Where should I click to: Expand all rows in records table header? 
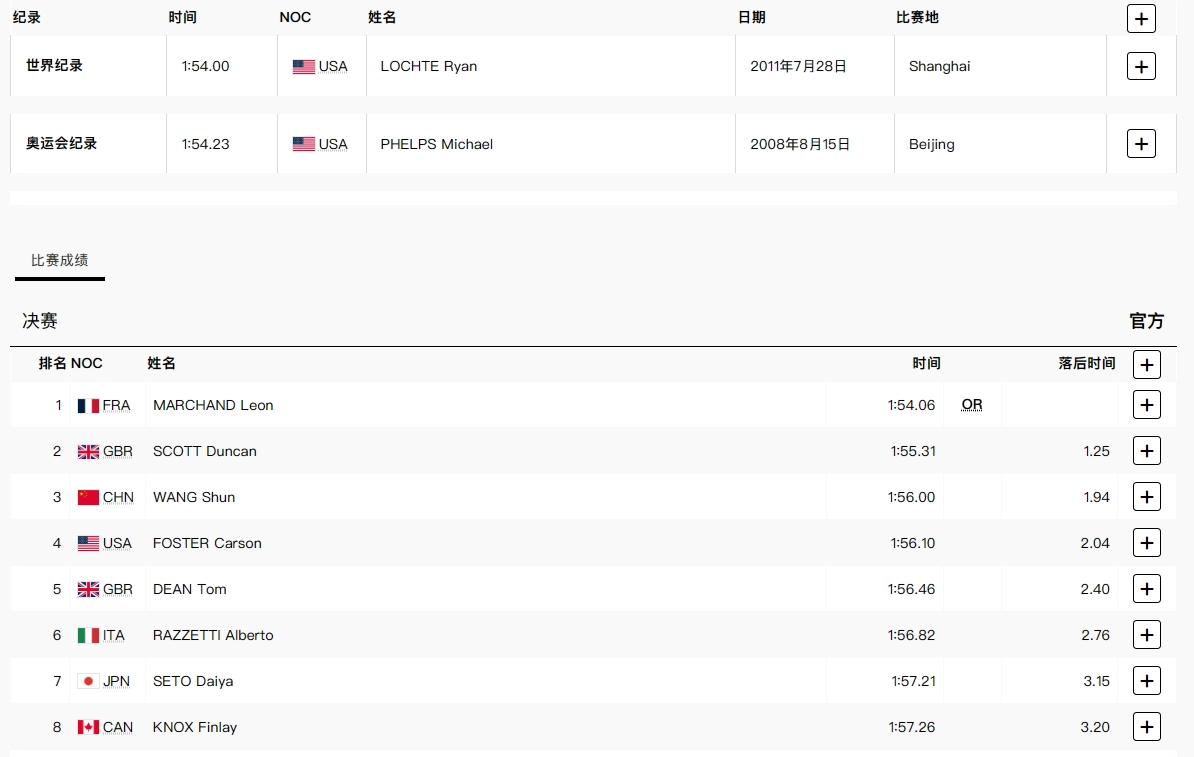pos(1141,18)
